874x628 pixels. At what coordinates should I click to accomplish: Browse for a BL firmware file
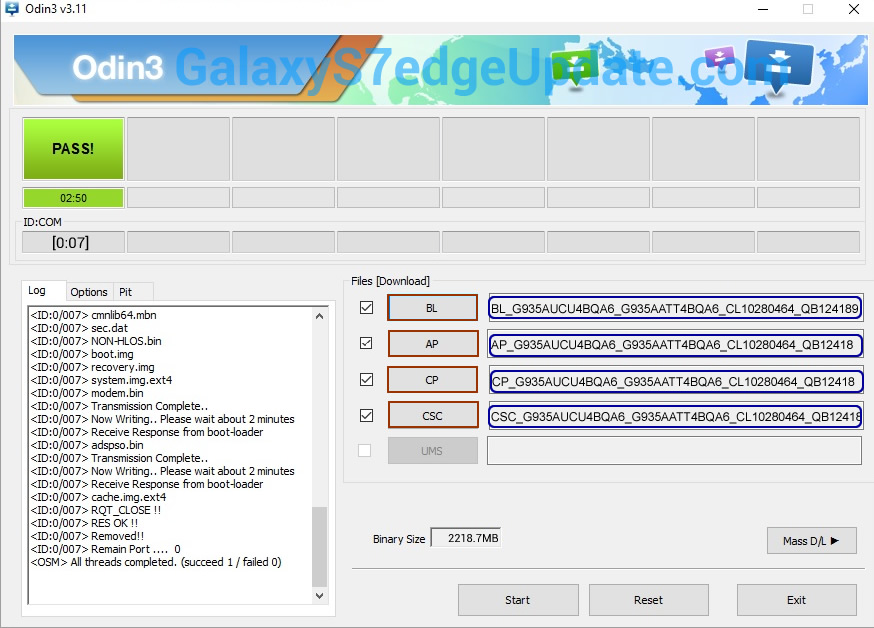click(433, 308)
